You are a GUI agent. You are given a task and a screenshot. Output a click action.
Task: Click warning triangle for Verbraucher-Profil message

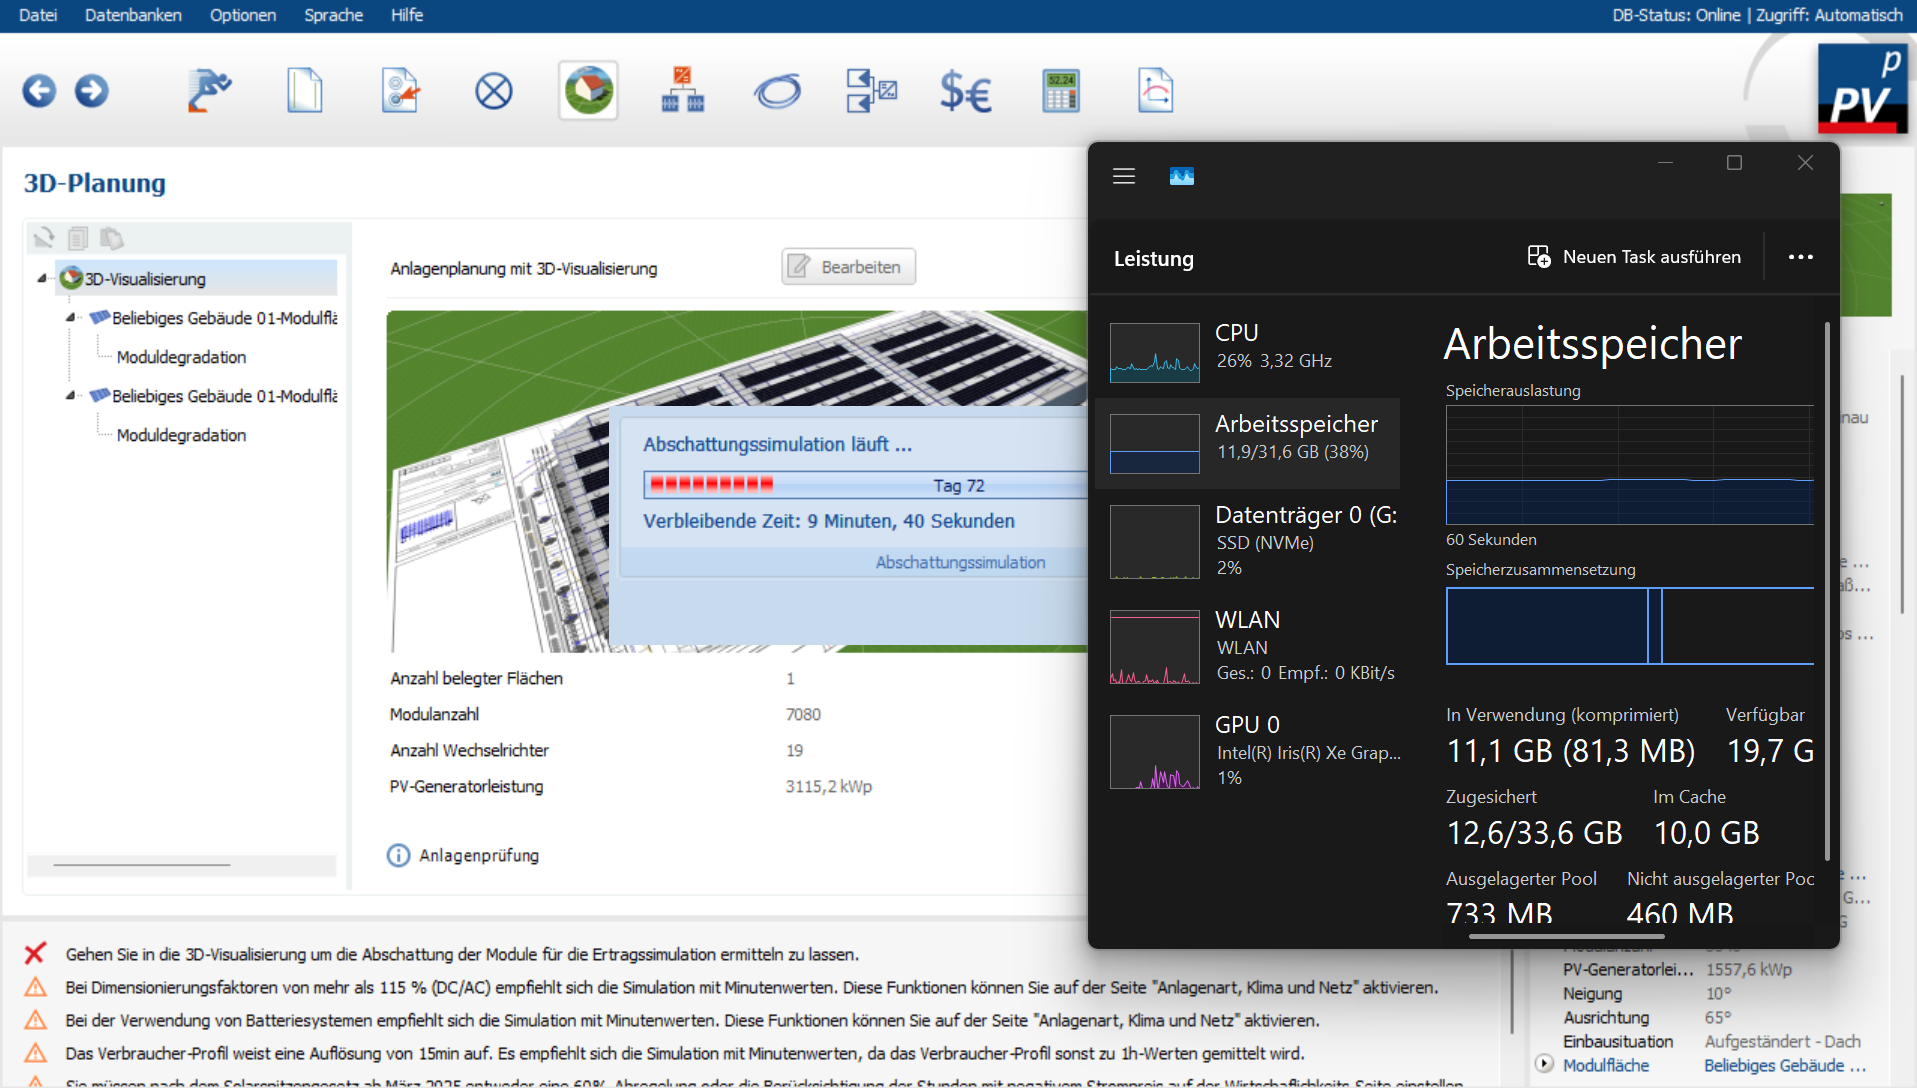pyautogui.click(x=35, y=1053)
